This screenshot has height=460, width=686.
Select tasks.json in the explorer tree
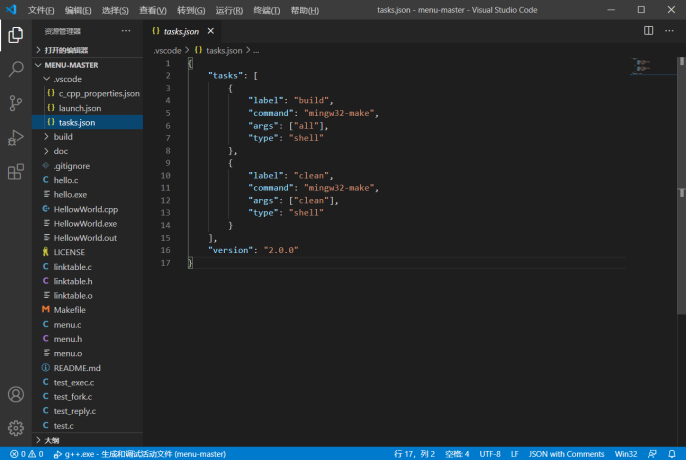88,123
